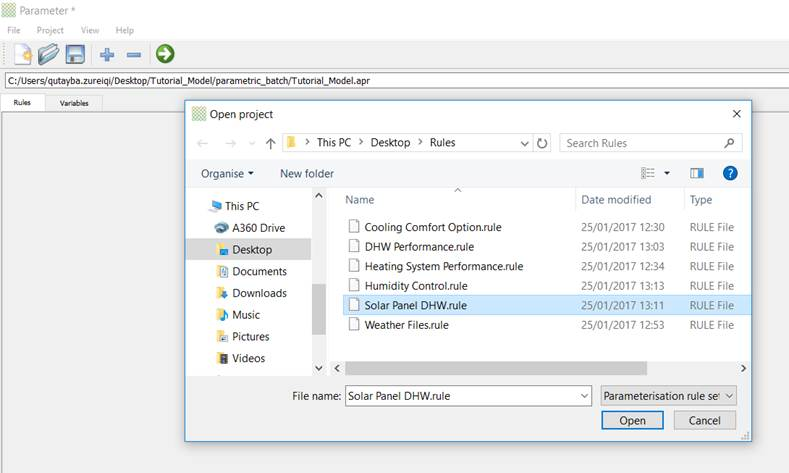Viewport: 789px width, 473px height.
Task: Click the blue plus add icon
Action: click(x=107, y=54)
